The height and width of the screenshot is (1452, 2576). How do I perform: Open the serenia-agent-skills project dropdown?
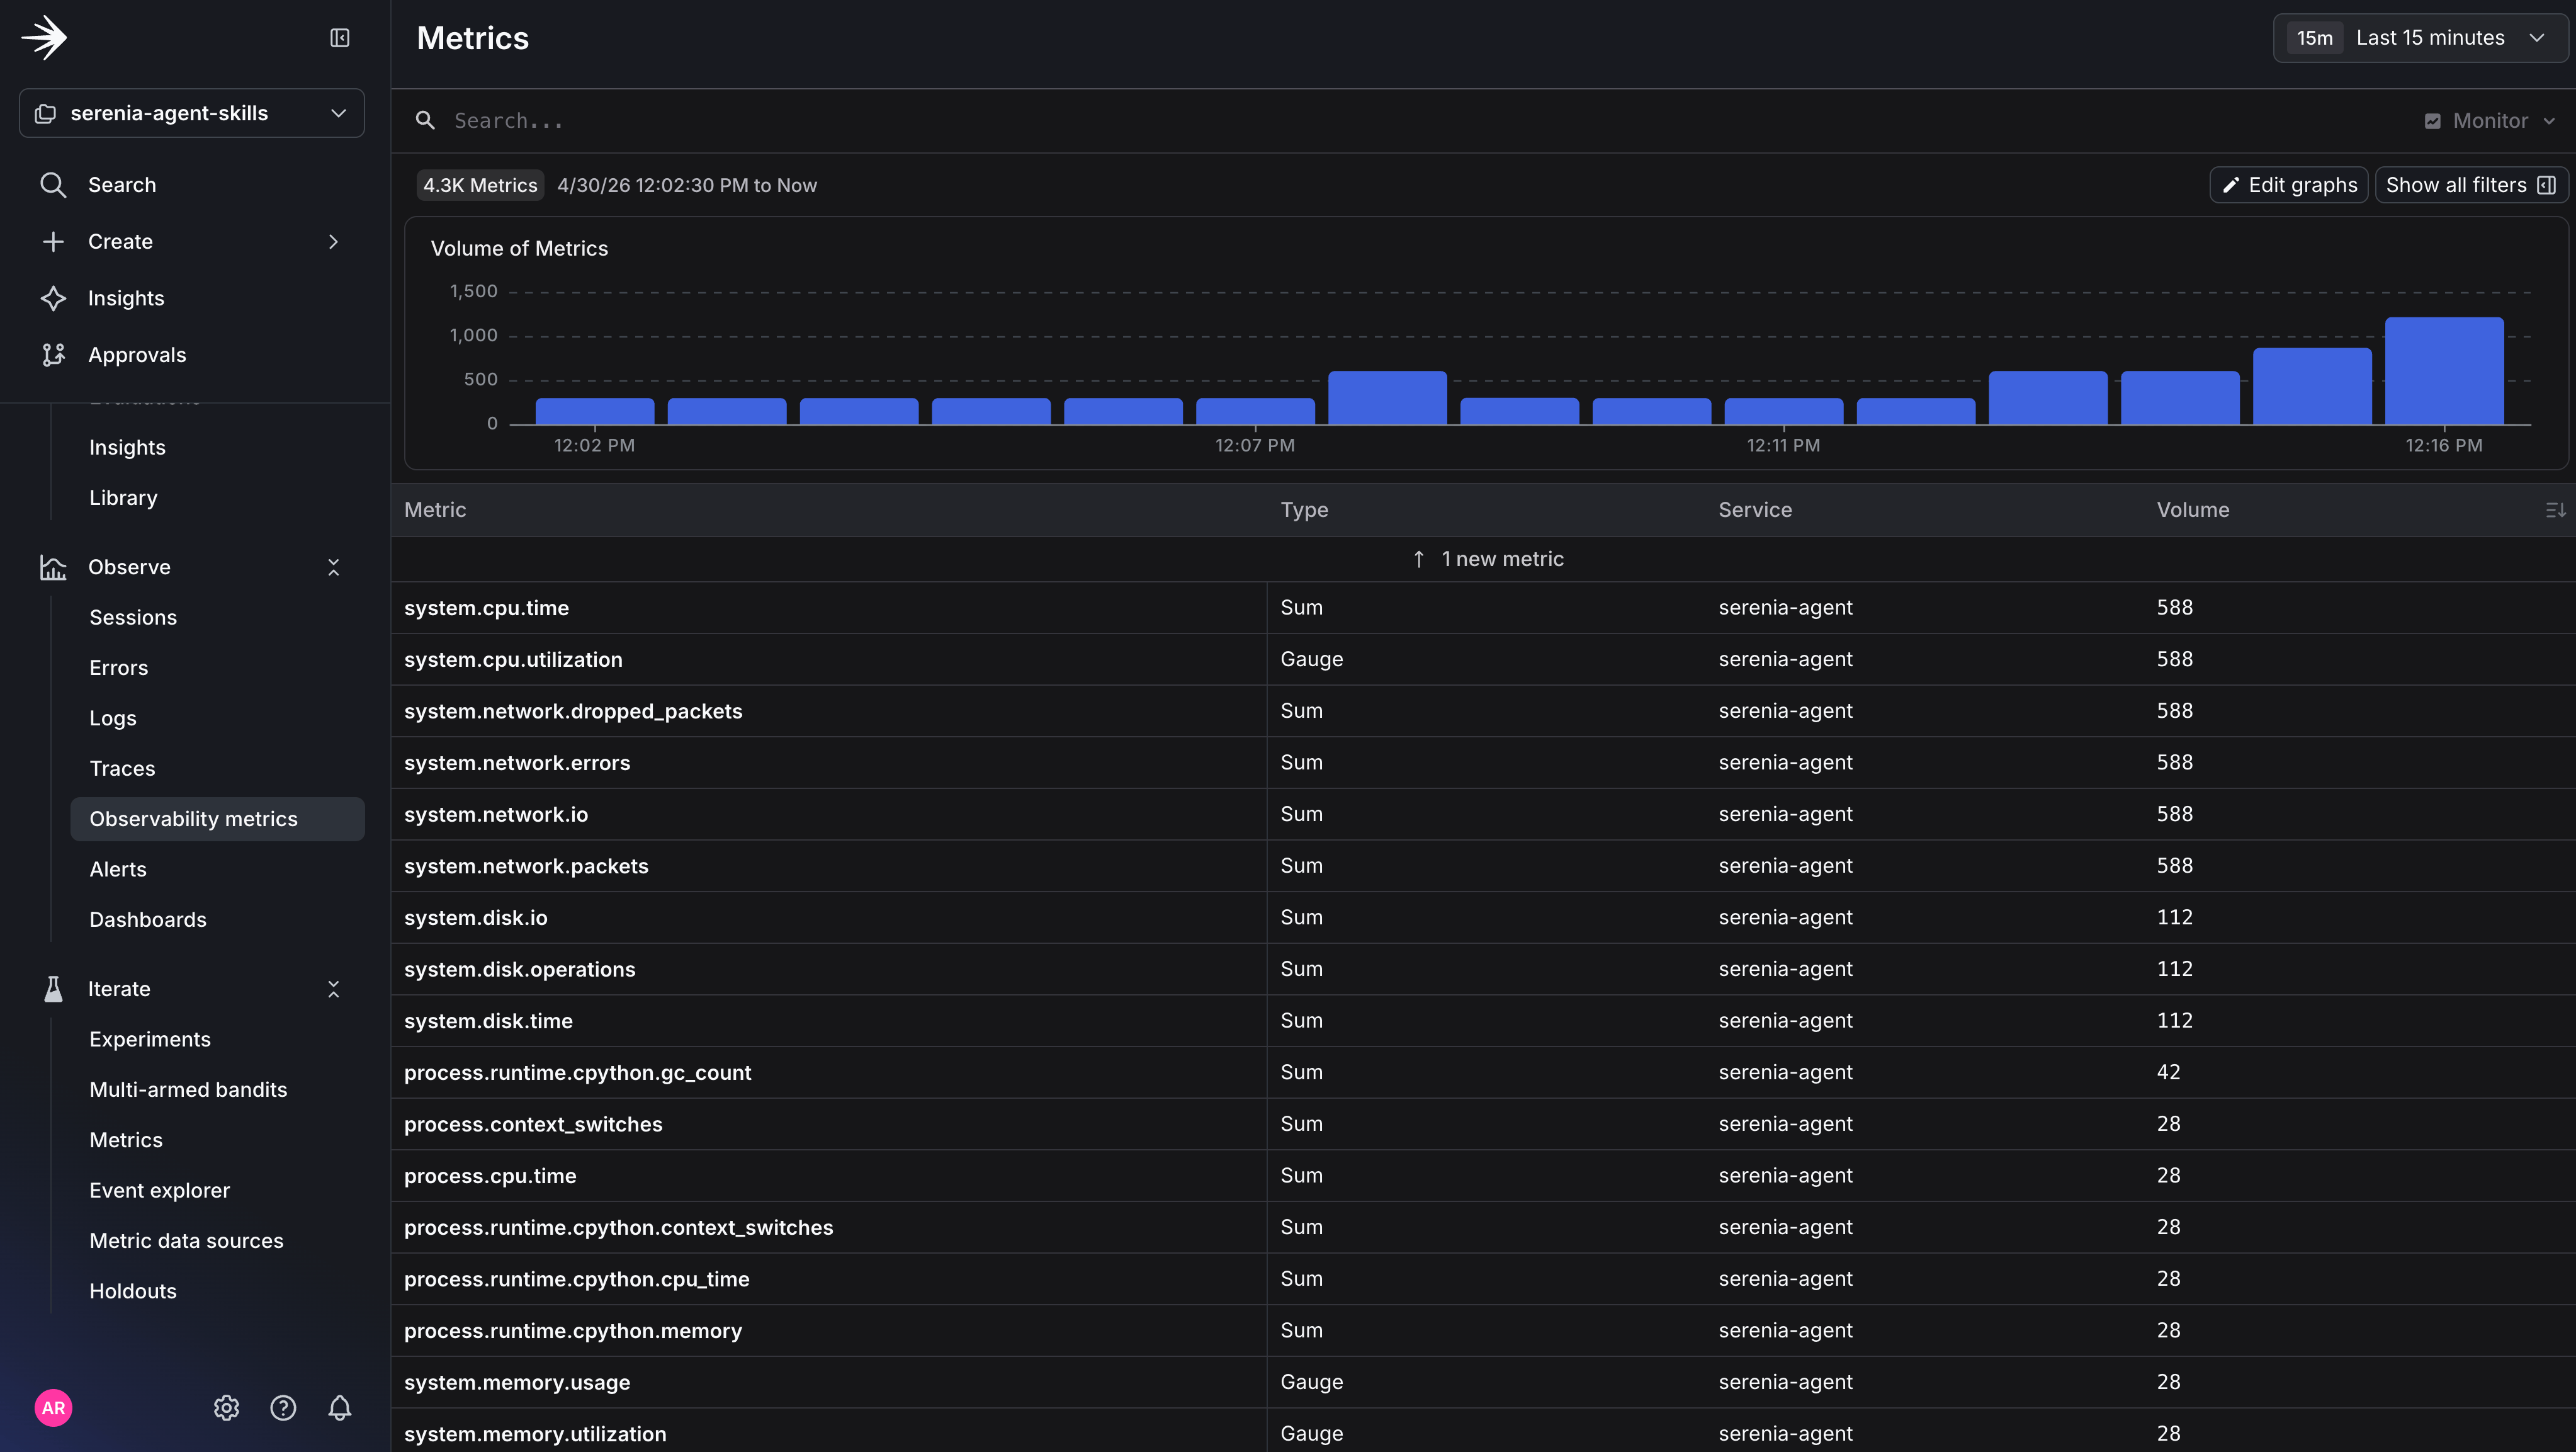192,113
